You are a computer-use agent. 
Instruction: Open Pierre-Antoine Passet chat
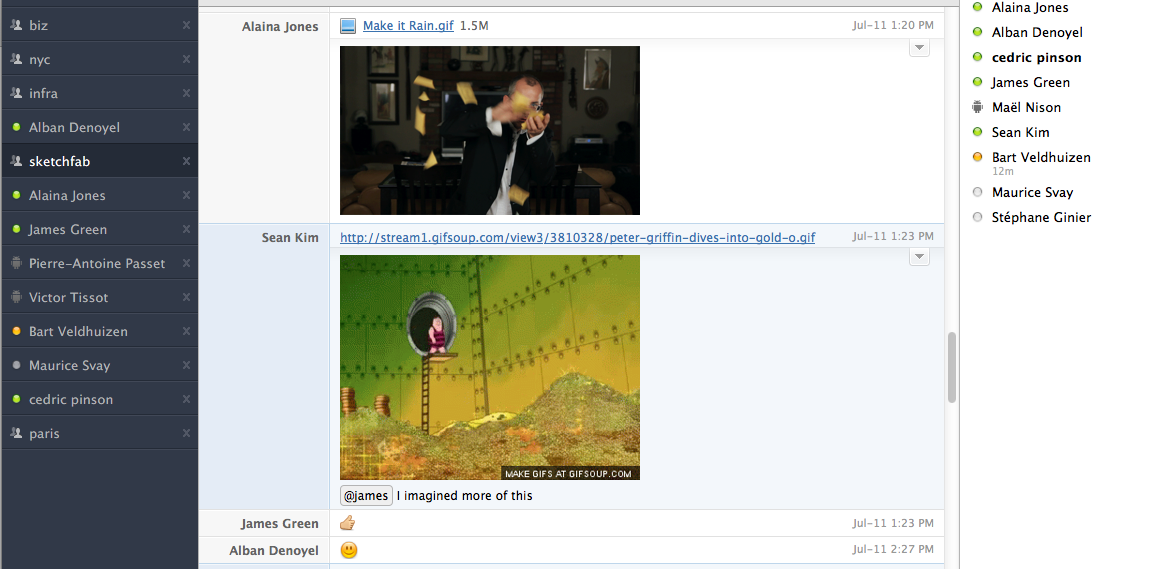[99, 263]
